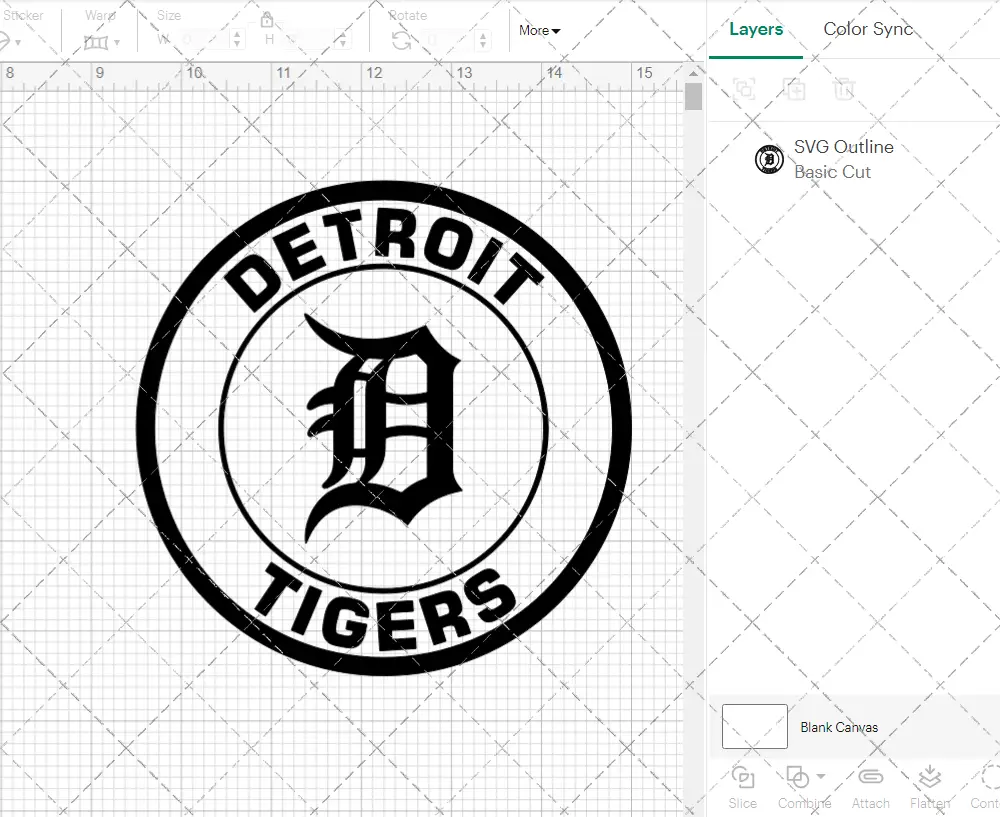Image resolution: width=1000 pixels, height=817 pixels.
Task: Open the More dropdown
Action: point(539,31)
